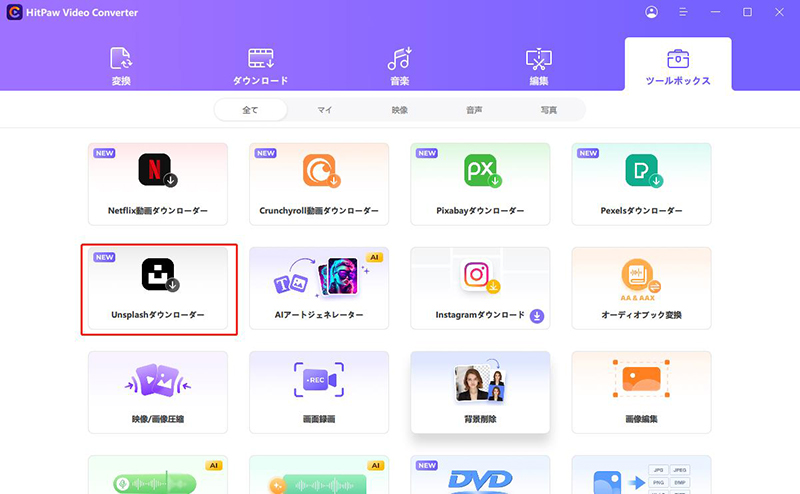The width and height of the screenshot is (800, 494).
Task: Click 画像編集 label
Action: [641, 419]
